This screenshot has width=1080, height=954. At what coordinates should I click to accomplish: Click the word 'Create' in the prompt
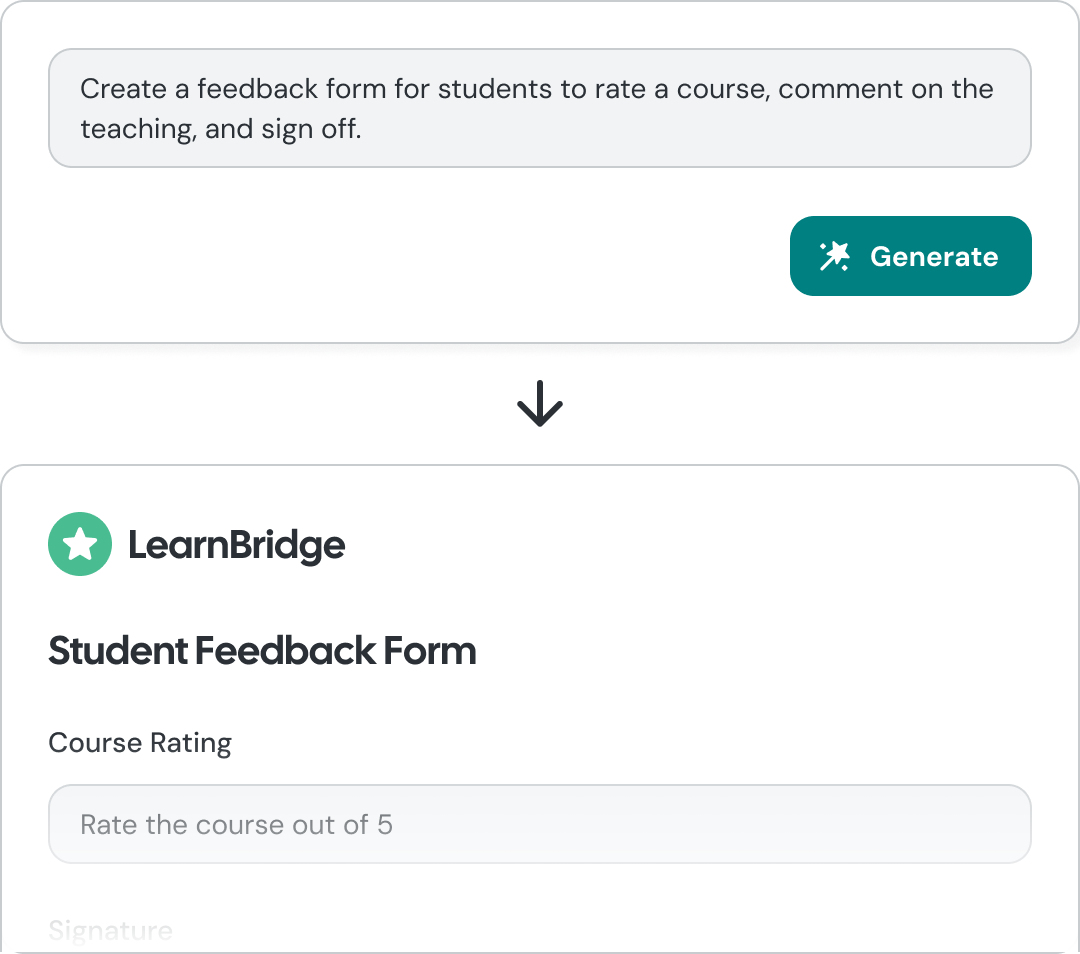123,89
